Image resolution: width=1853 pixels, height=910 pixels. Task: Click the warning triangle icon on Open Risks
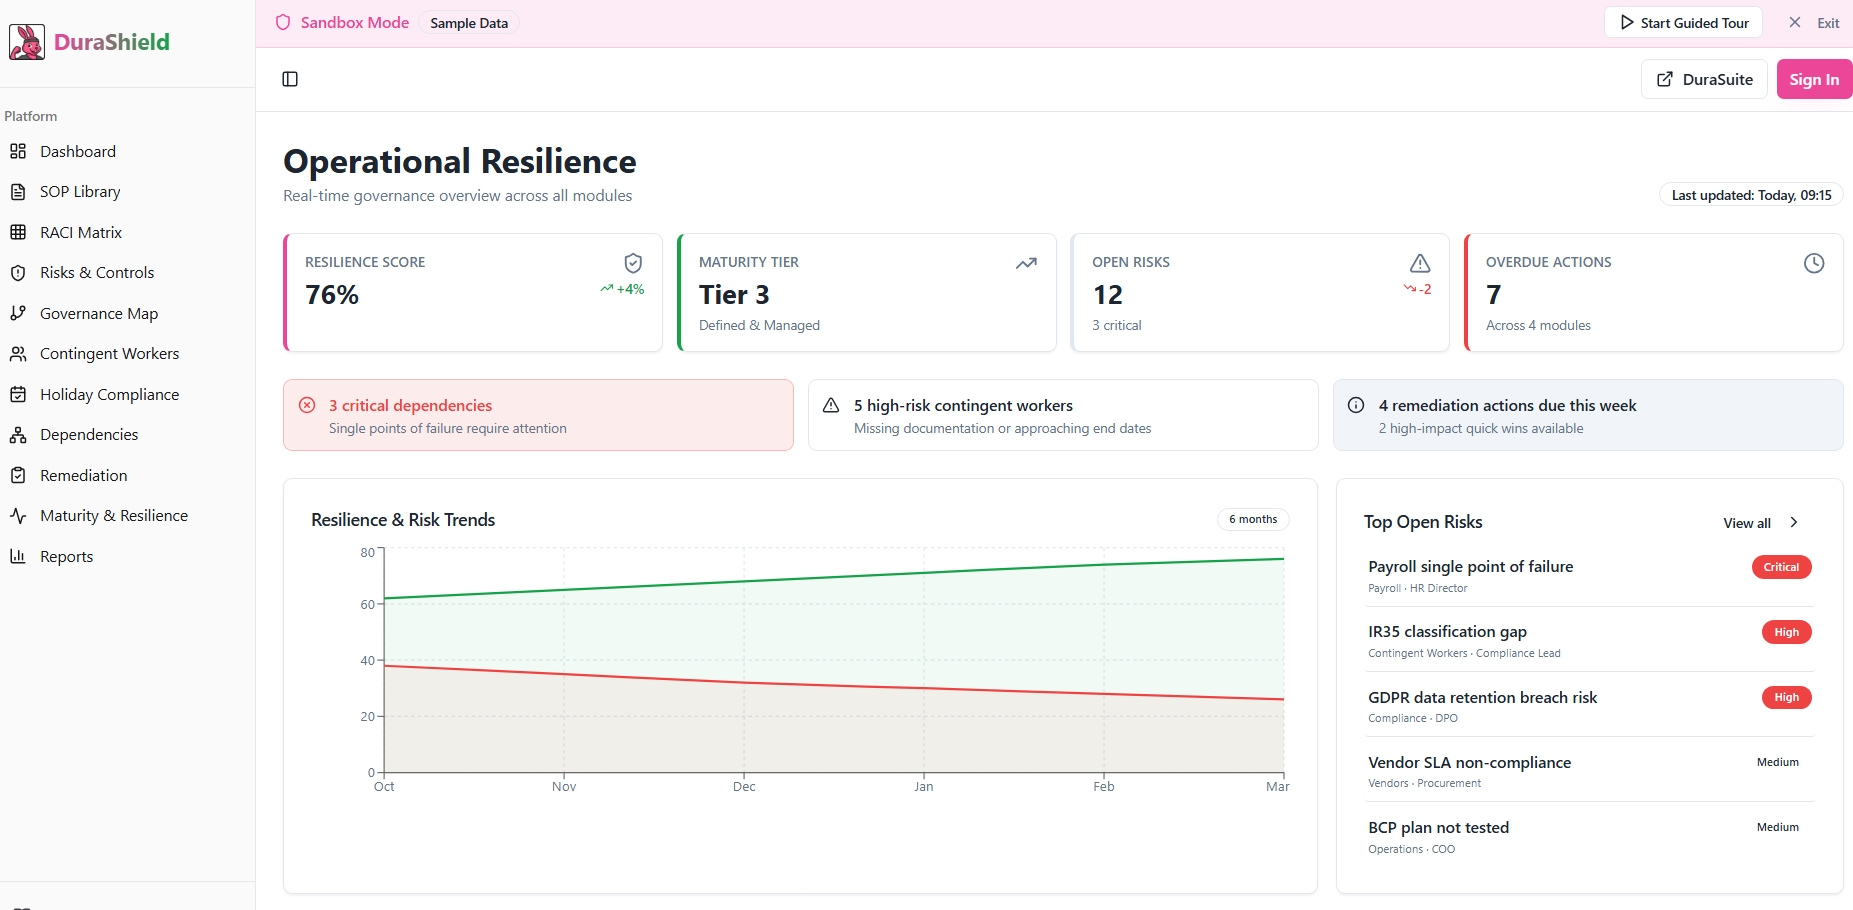[x=1420, y=263]
